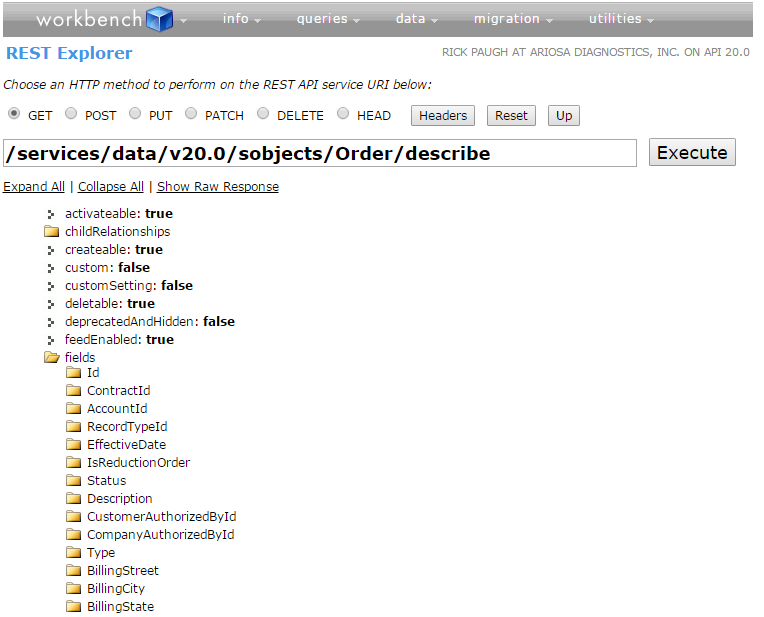Open the CompanyAuthorizedById folder icon

coord(73,534)
